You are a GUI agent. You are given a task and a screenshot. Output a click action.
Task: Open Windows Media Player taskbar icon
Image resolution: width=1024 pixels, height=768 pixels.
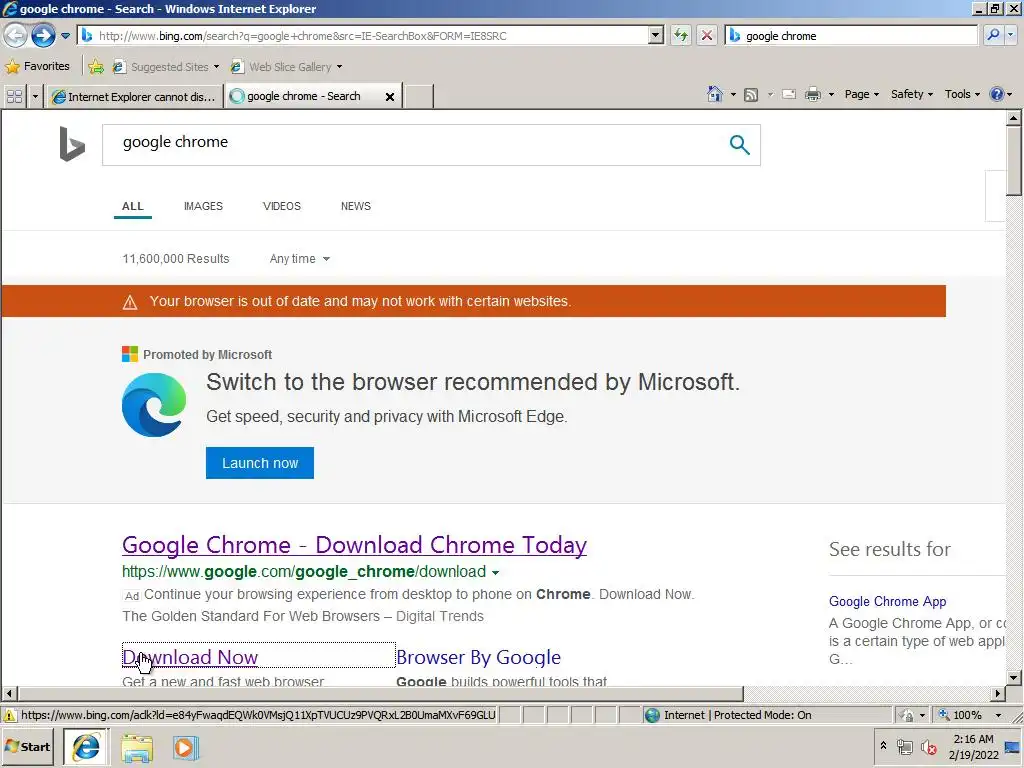(x=185, y=748)
